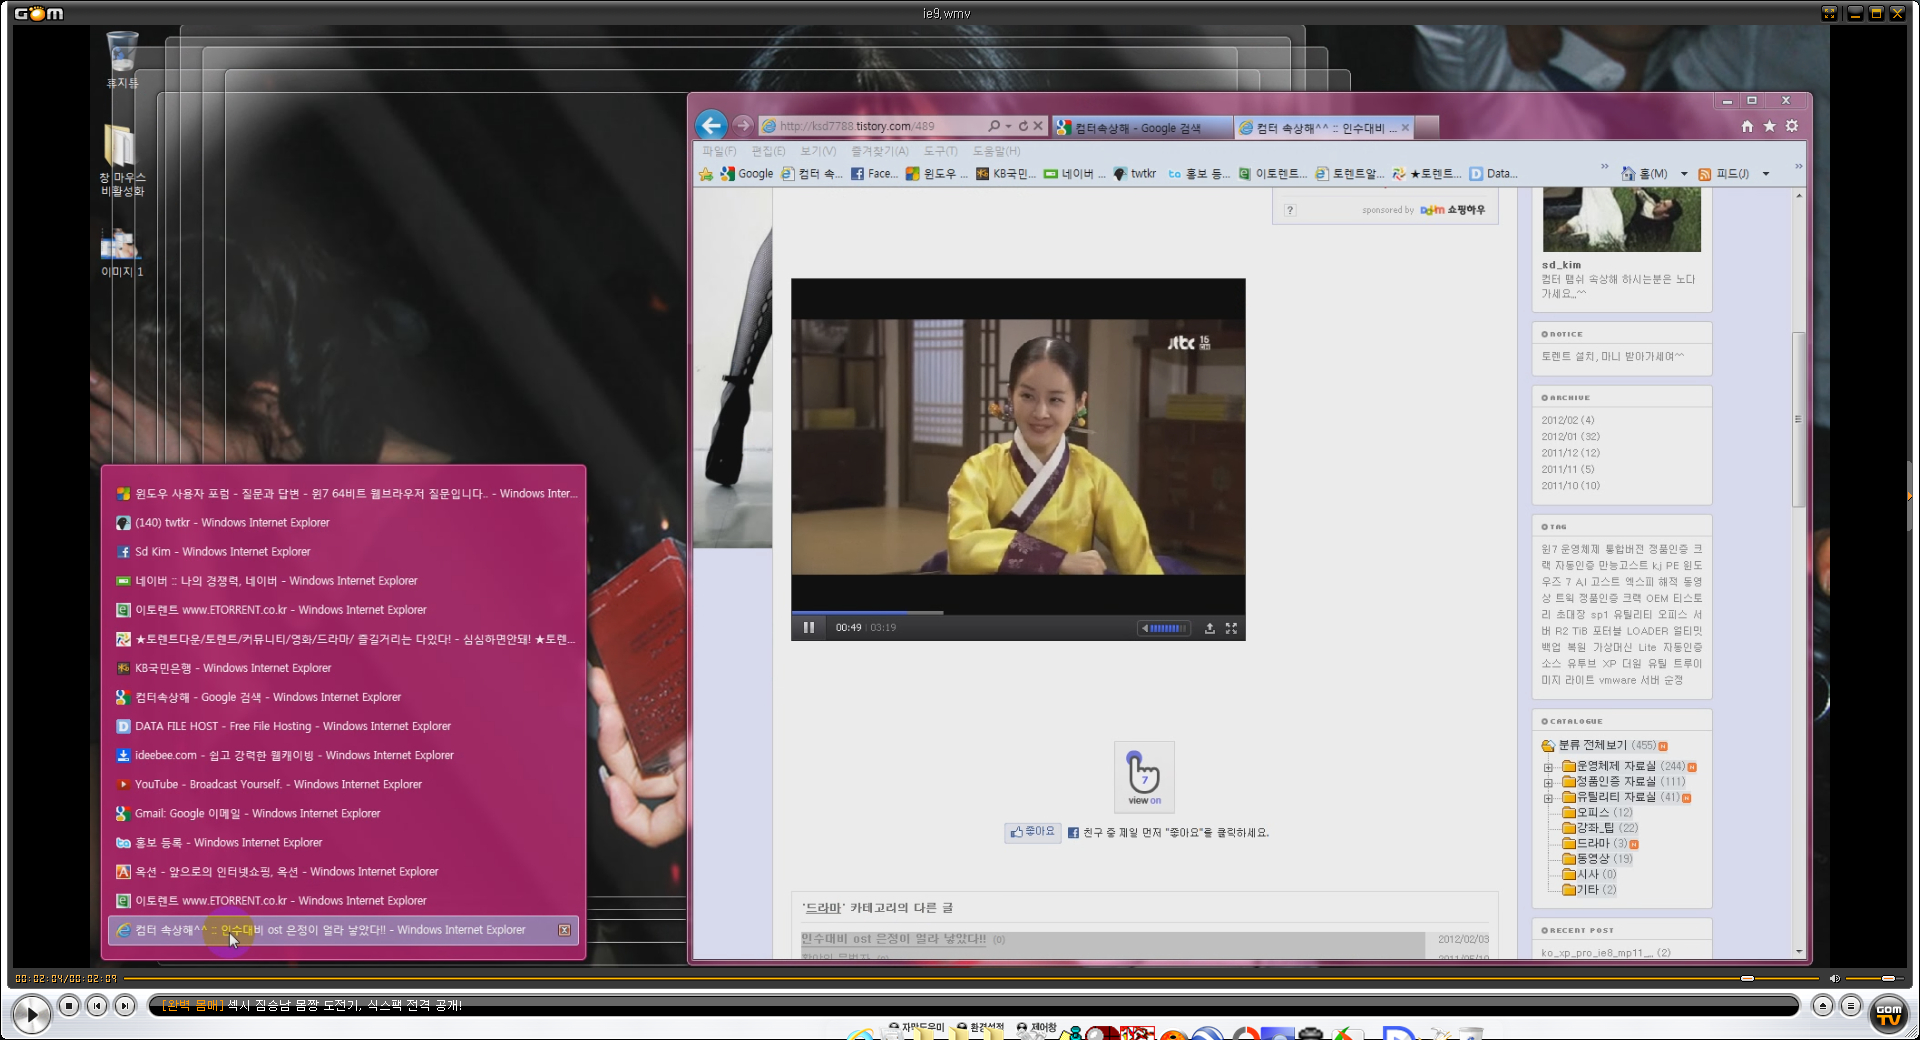
Task: Seek on the embedded video progress bar
Action: (1018, 612)
